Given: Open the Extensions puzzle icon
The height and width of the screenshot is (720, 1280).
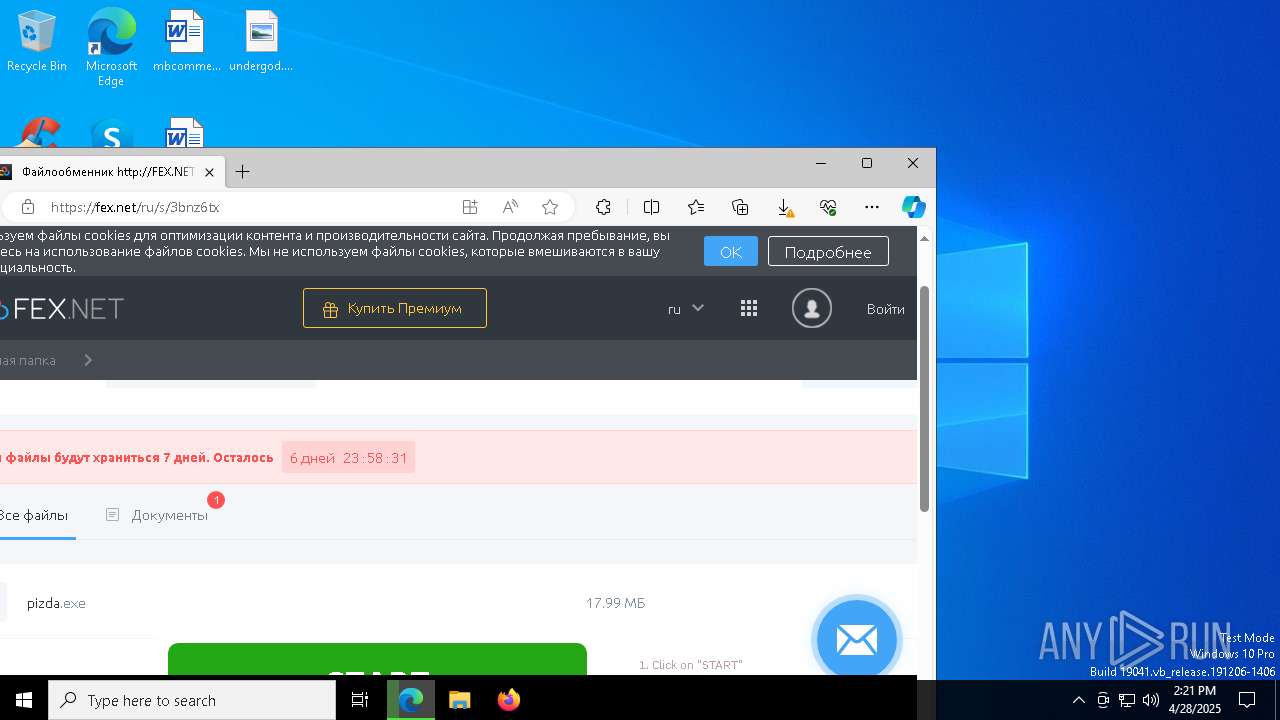Looking at the screenshot, I should click(603, 207).
